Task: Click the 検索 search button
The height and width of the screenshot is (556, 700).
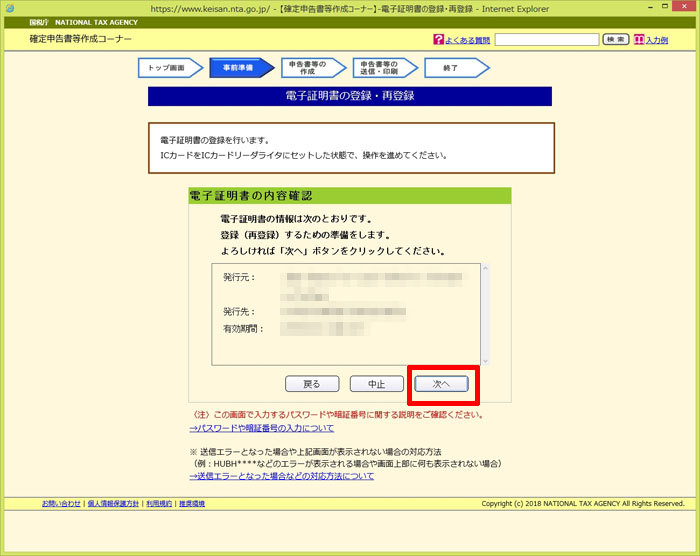Action: [614, 40]
